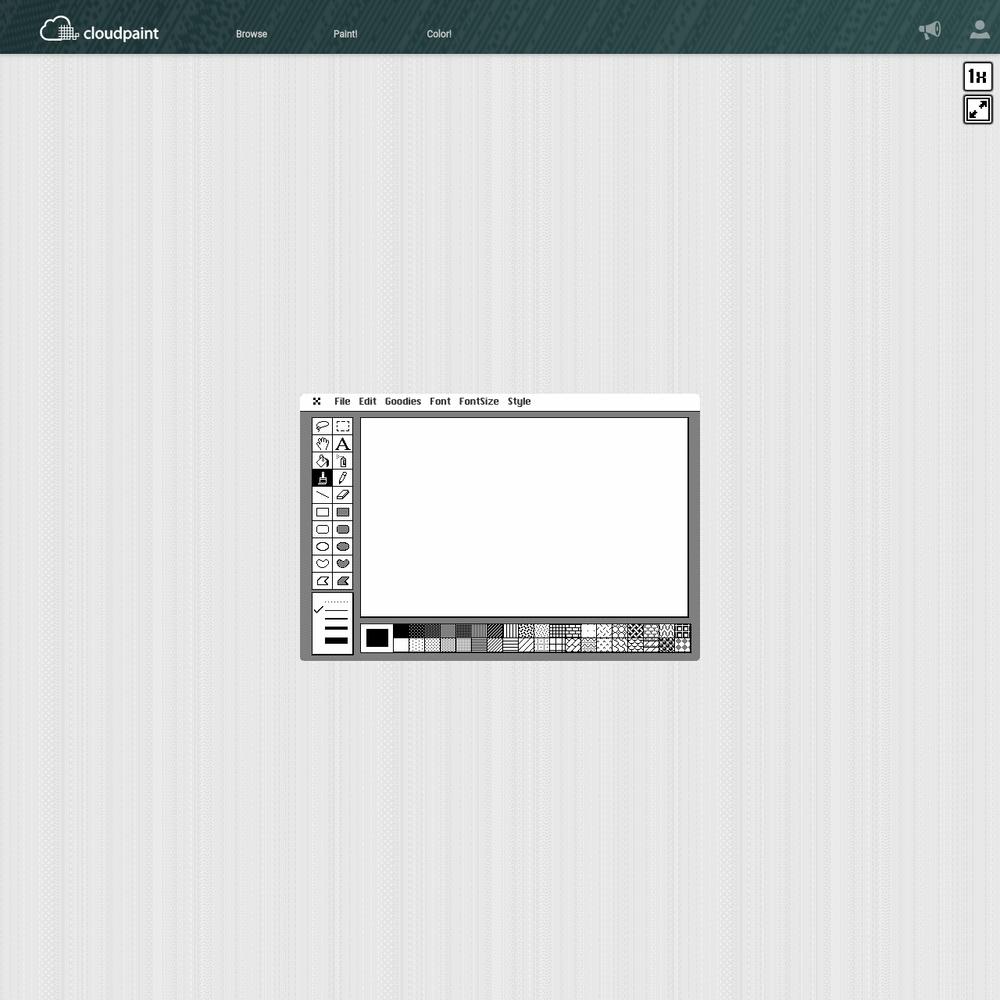Select the filled Rounded Rectangle tool
This screenshot has height=1000, width=1000.
[342, 529]
